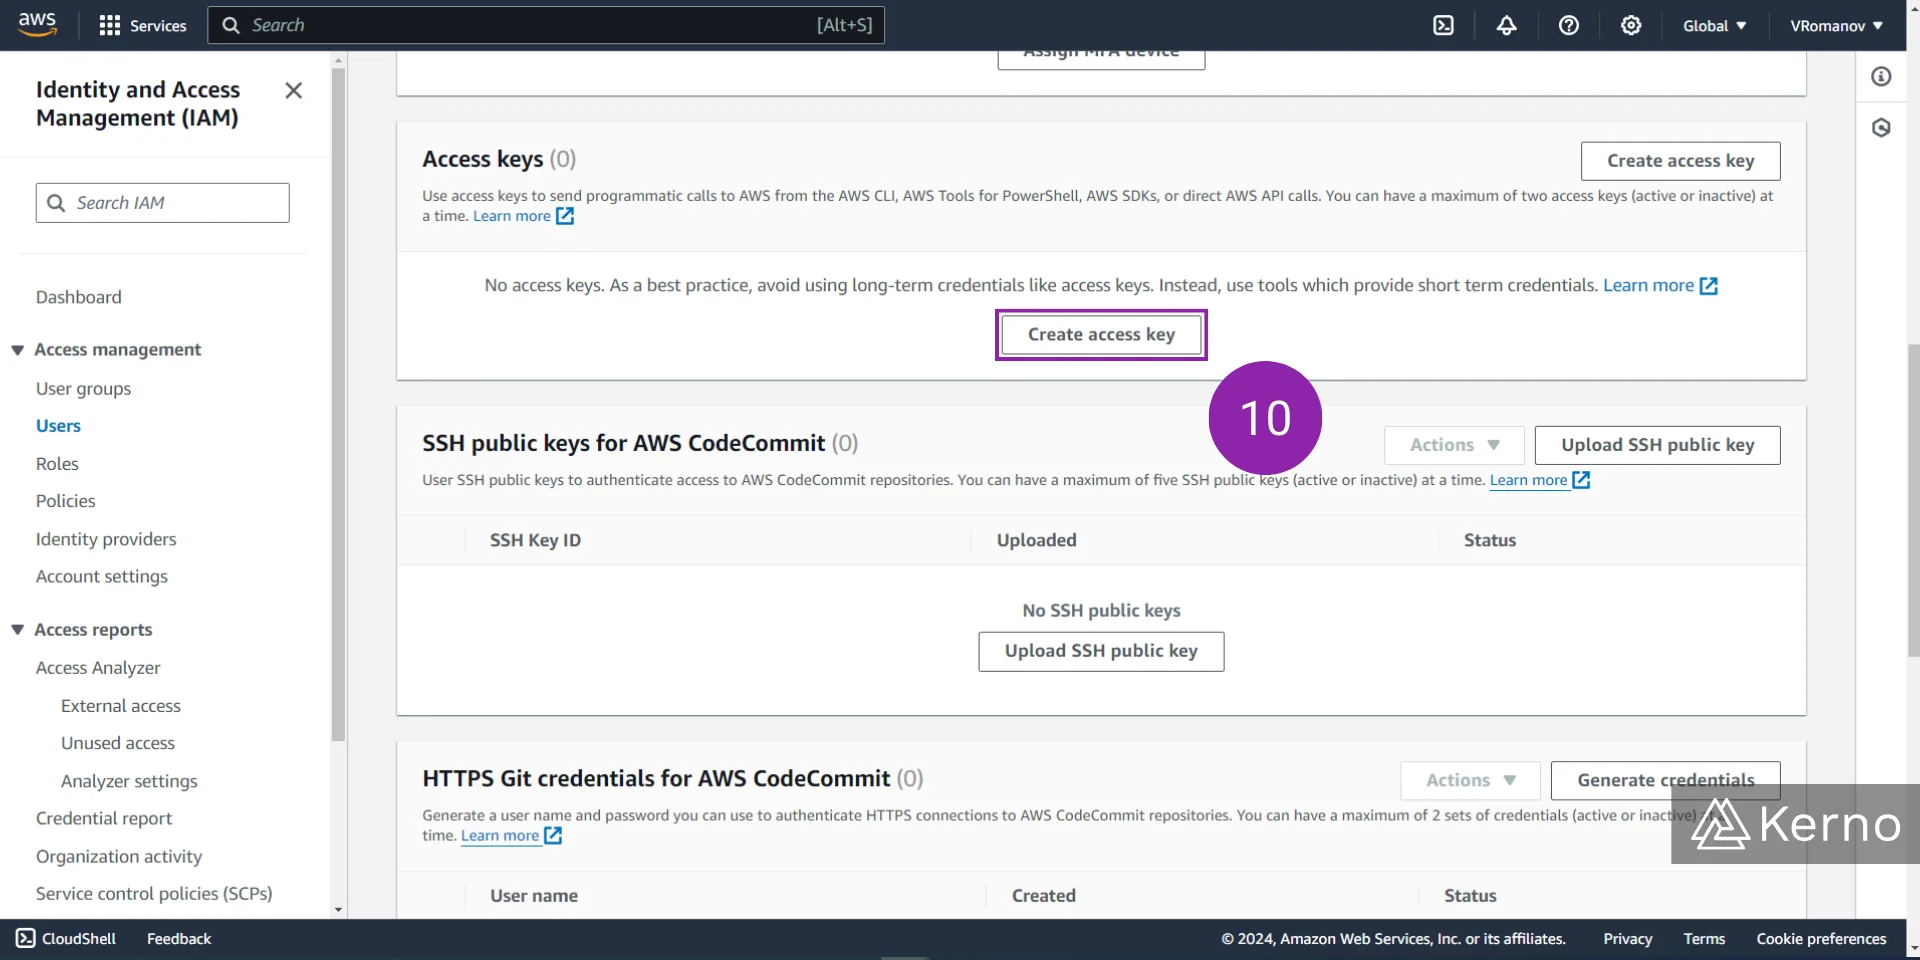This screenshot has width=1920, height=960.
Task: Open User groups in the sidebar
Action: pyautogui.click(x=84, y=389)
